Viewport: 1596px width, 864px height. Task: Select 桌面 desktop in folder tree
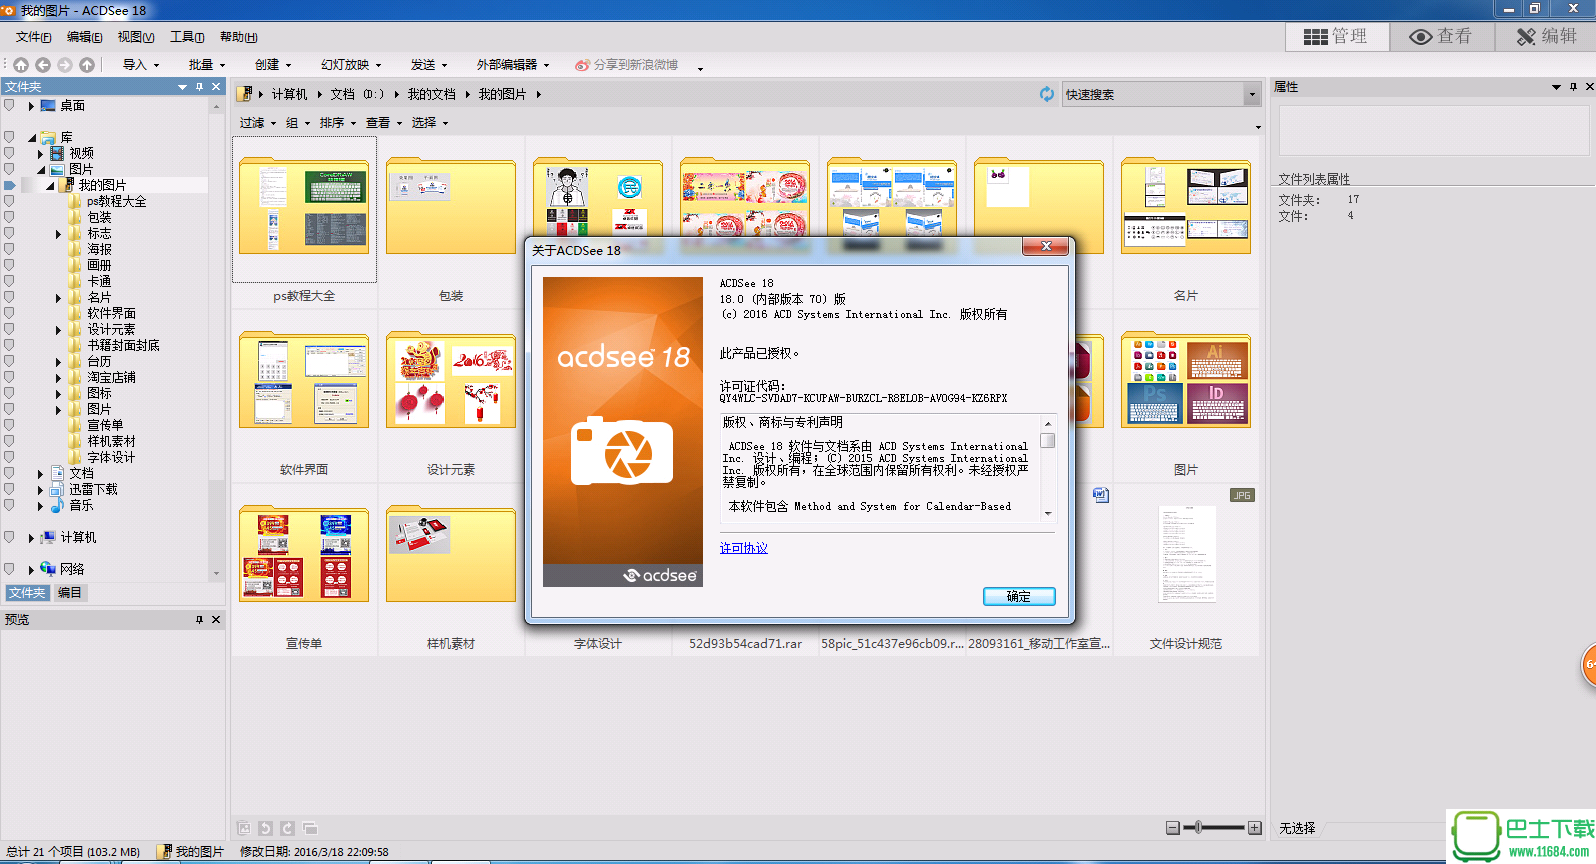click(x=72, y=105)
